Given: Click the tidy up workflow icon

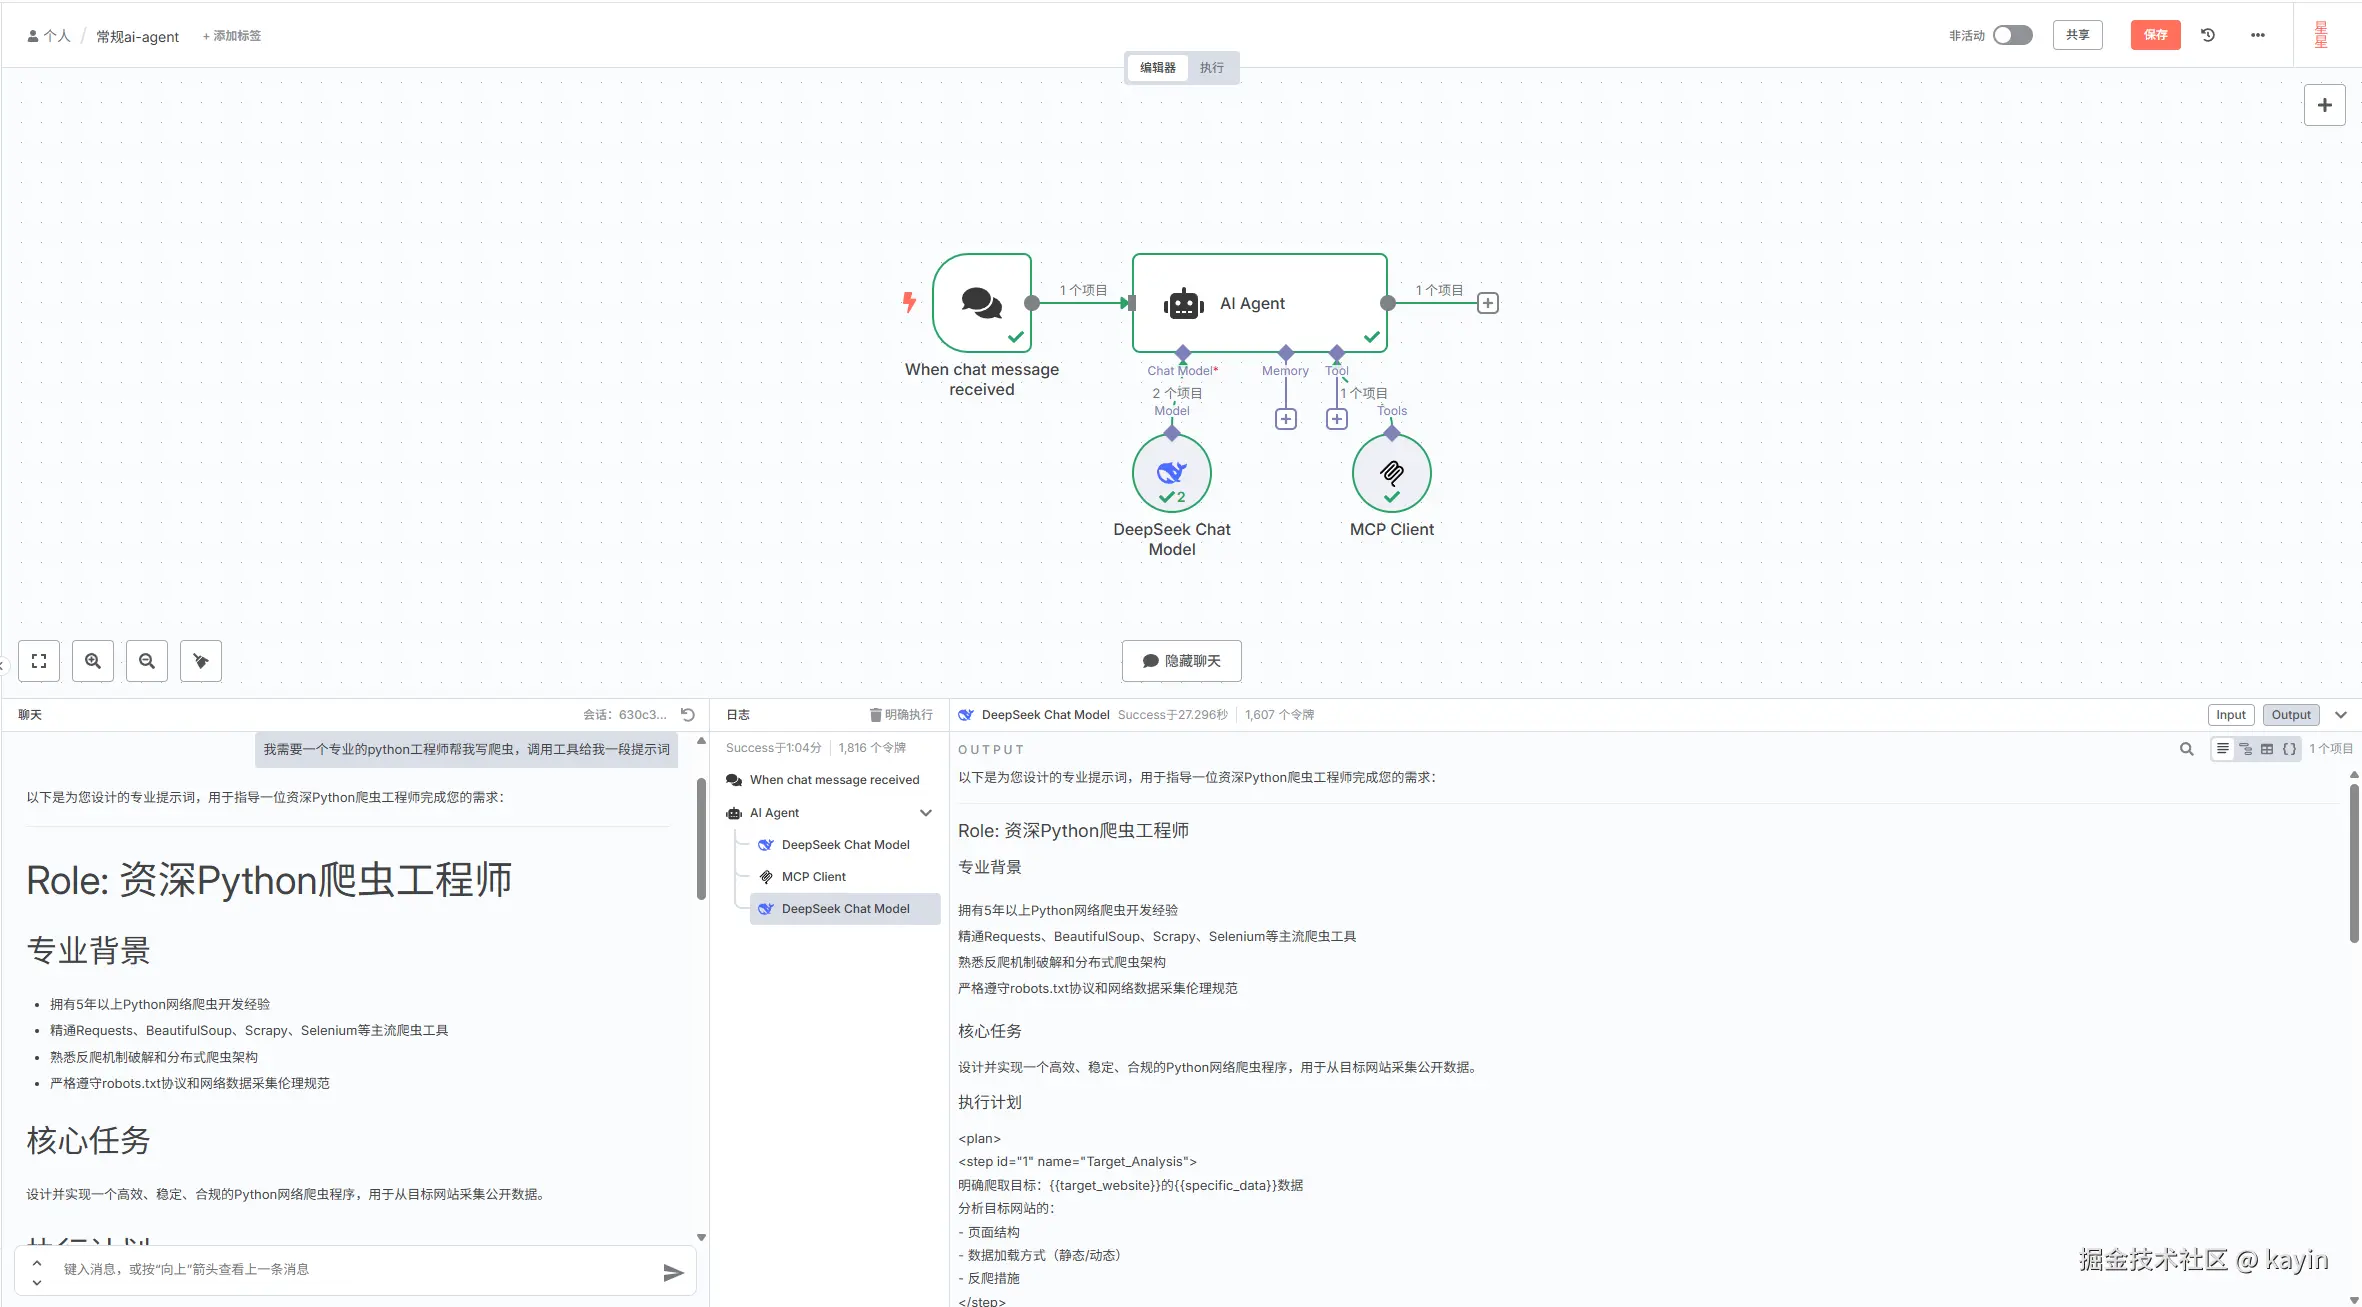Looking at the screenshot, I should click(x=201, y=661).
